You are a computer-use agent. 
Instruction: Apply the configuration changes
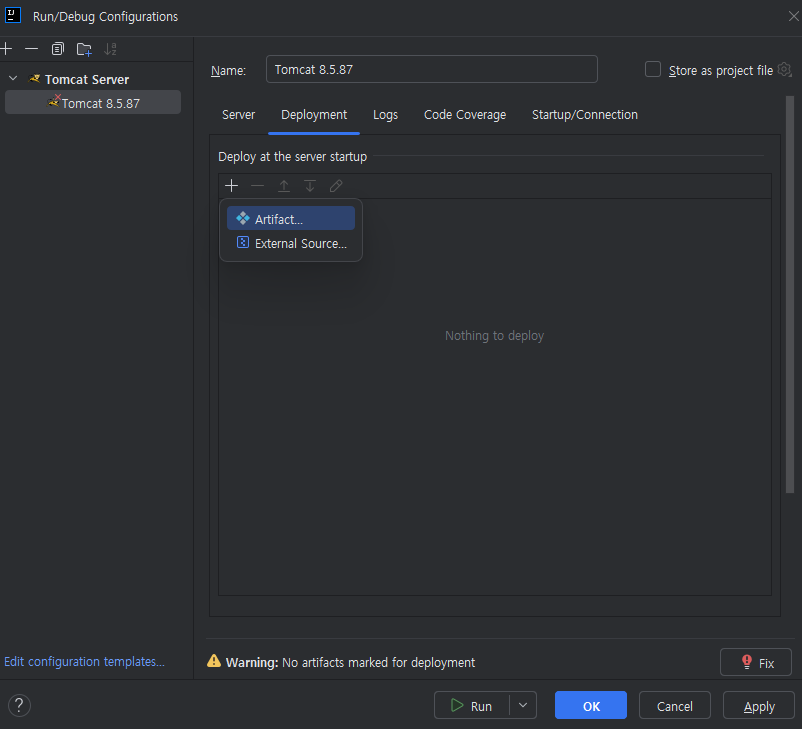759,705
